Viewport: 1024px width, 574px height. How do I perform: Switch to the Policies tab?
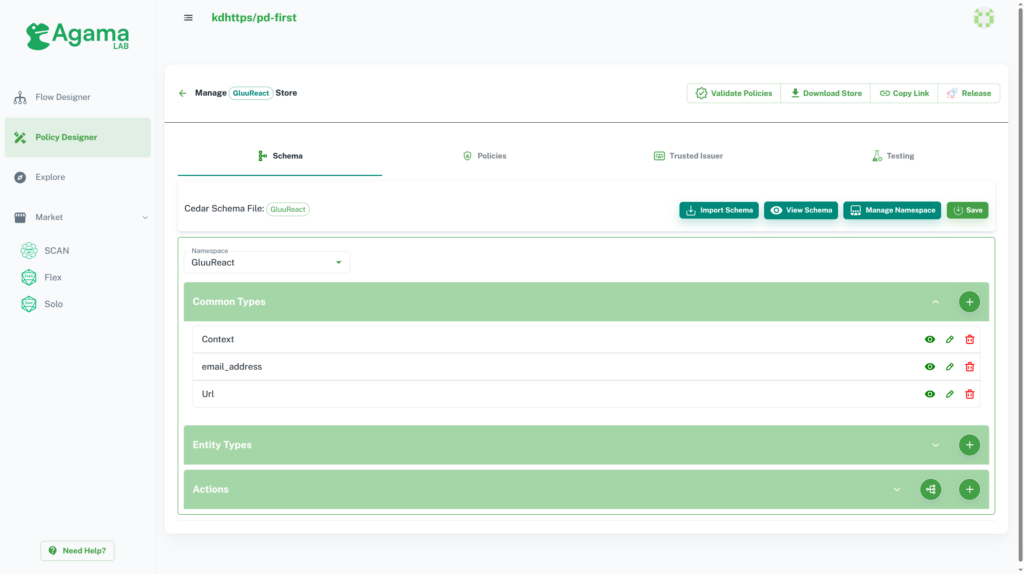coord(485,156)
